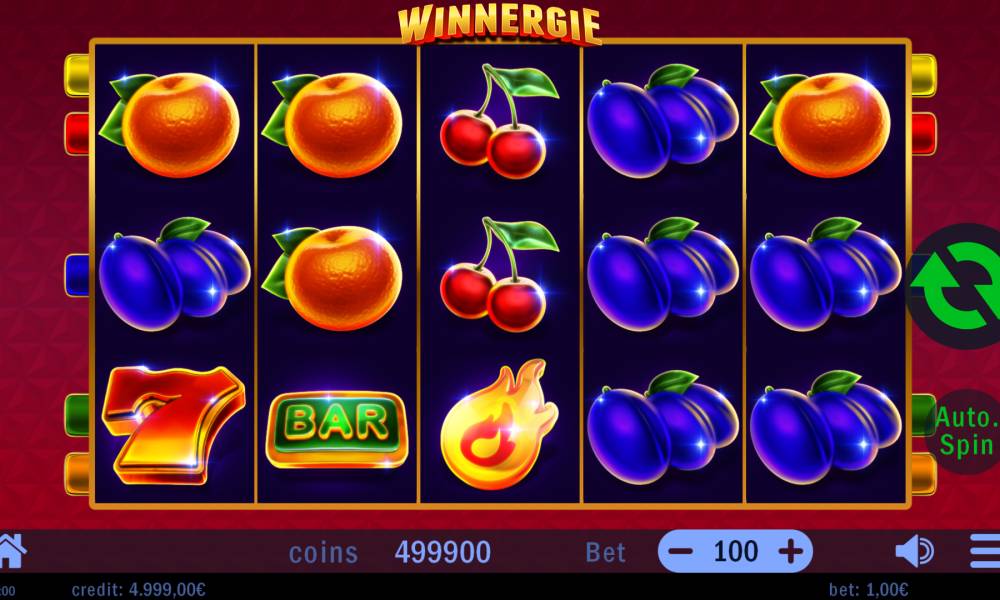The image size is (1000, 600).
Task: Click the orange in top-right reel
Action: 820,124
